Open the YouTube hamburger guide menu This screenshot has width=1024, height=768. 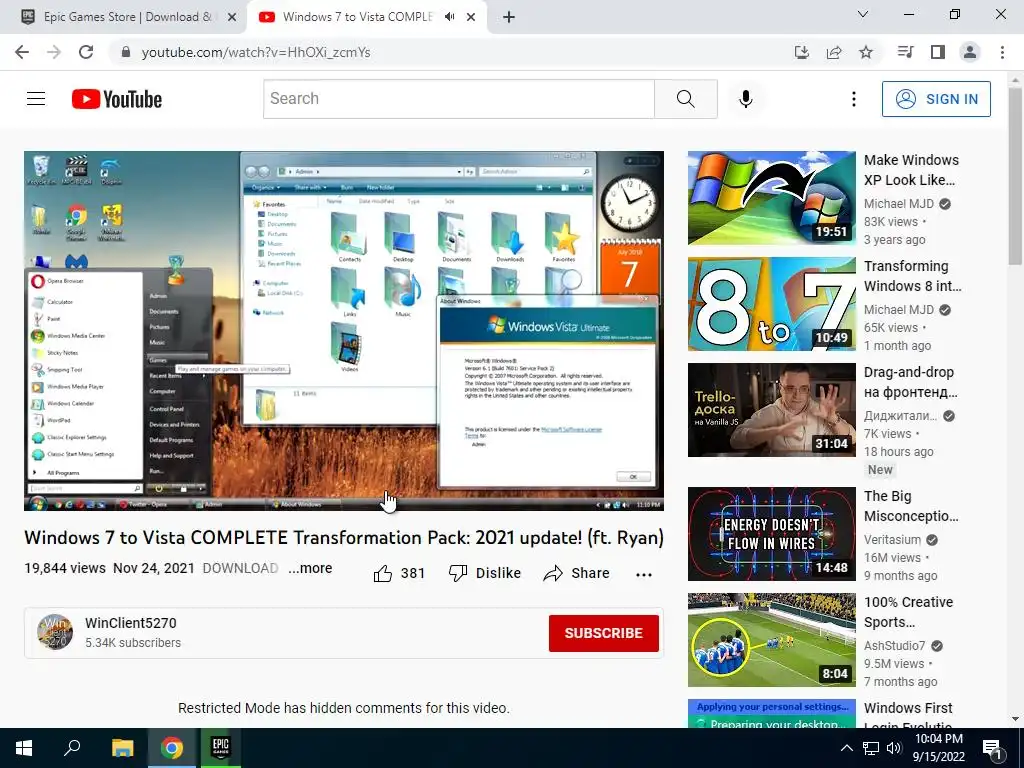tap(36, 99)
